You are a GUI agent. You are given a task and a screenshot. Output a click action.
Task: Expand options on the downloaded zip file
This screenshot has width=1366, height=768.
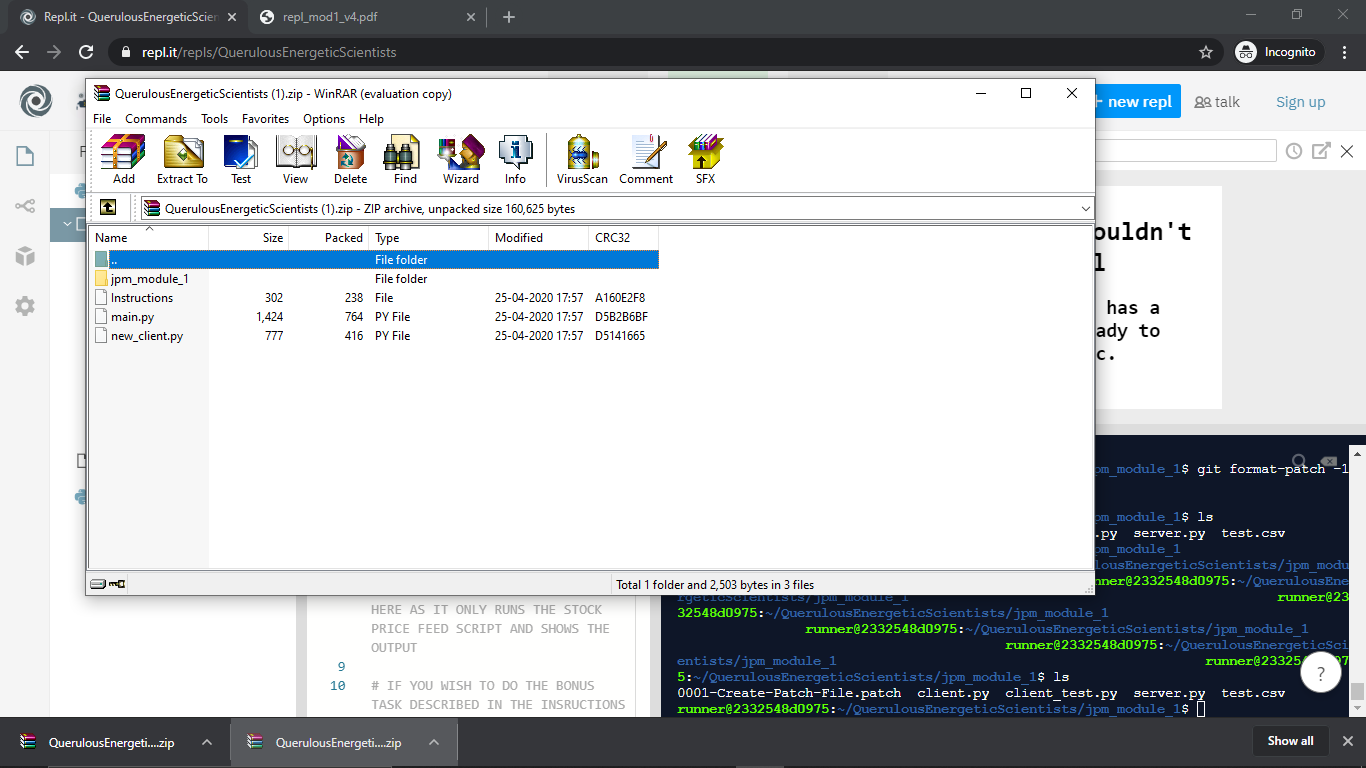tap(207, 742)
